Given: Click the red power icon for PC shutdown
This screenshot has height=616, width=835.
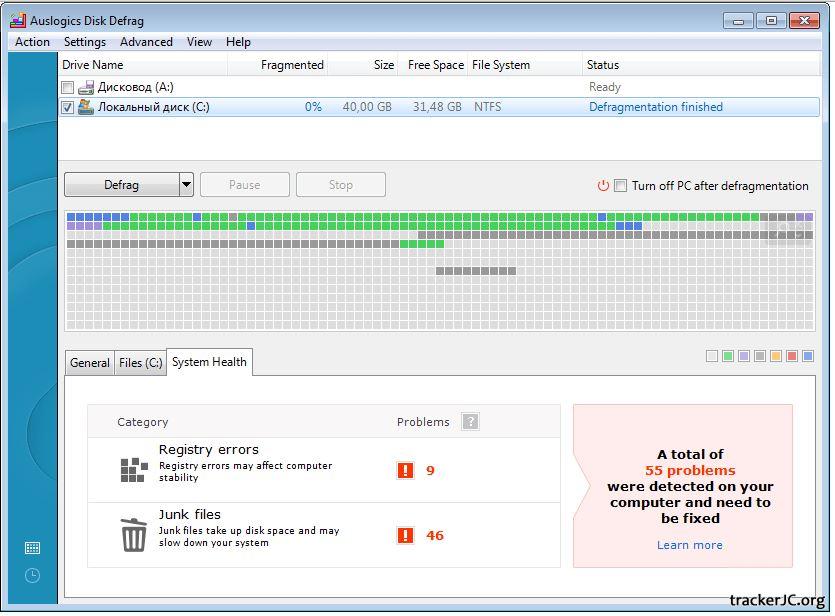Looking at the screenshot, I should 603,186.
